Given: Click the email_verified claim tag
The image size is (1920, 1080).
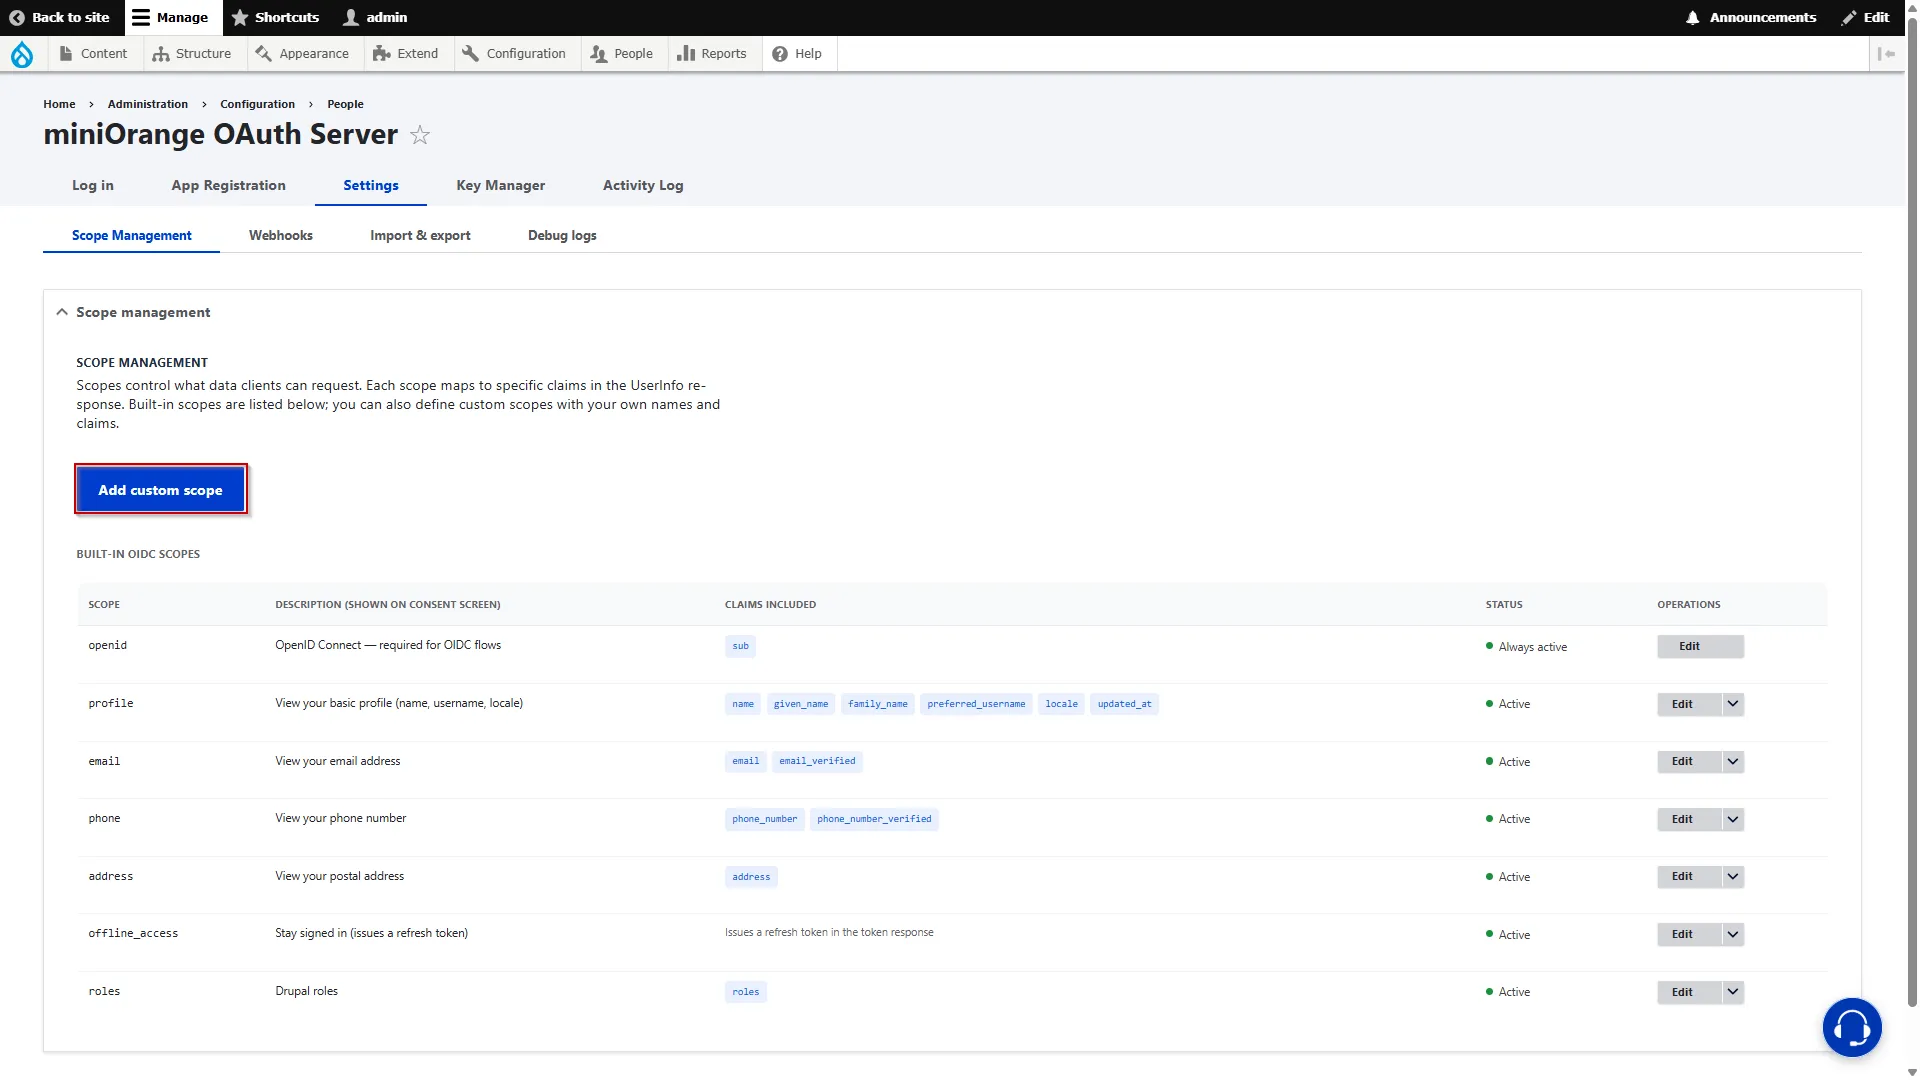Looking at the screenshot, I should [817, 761].
